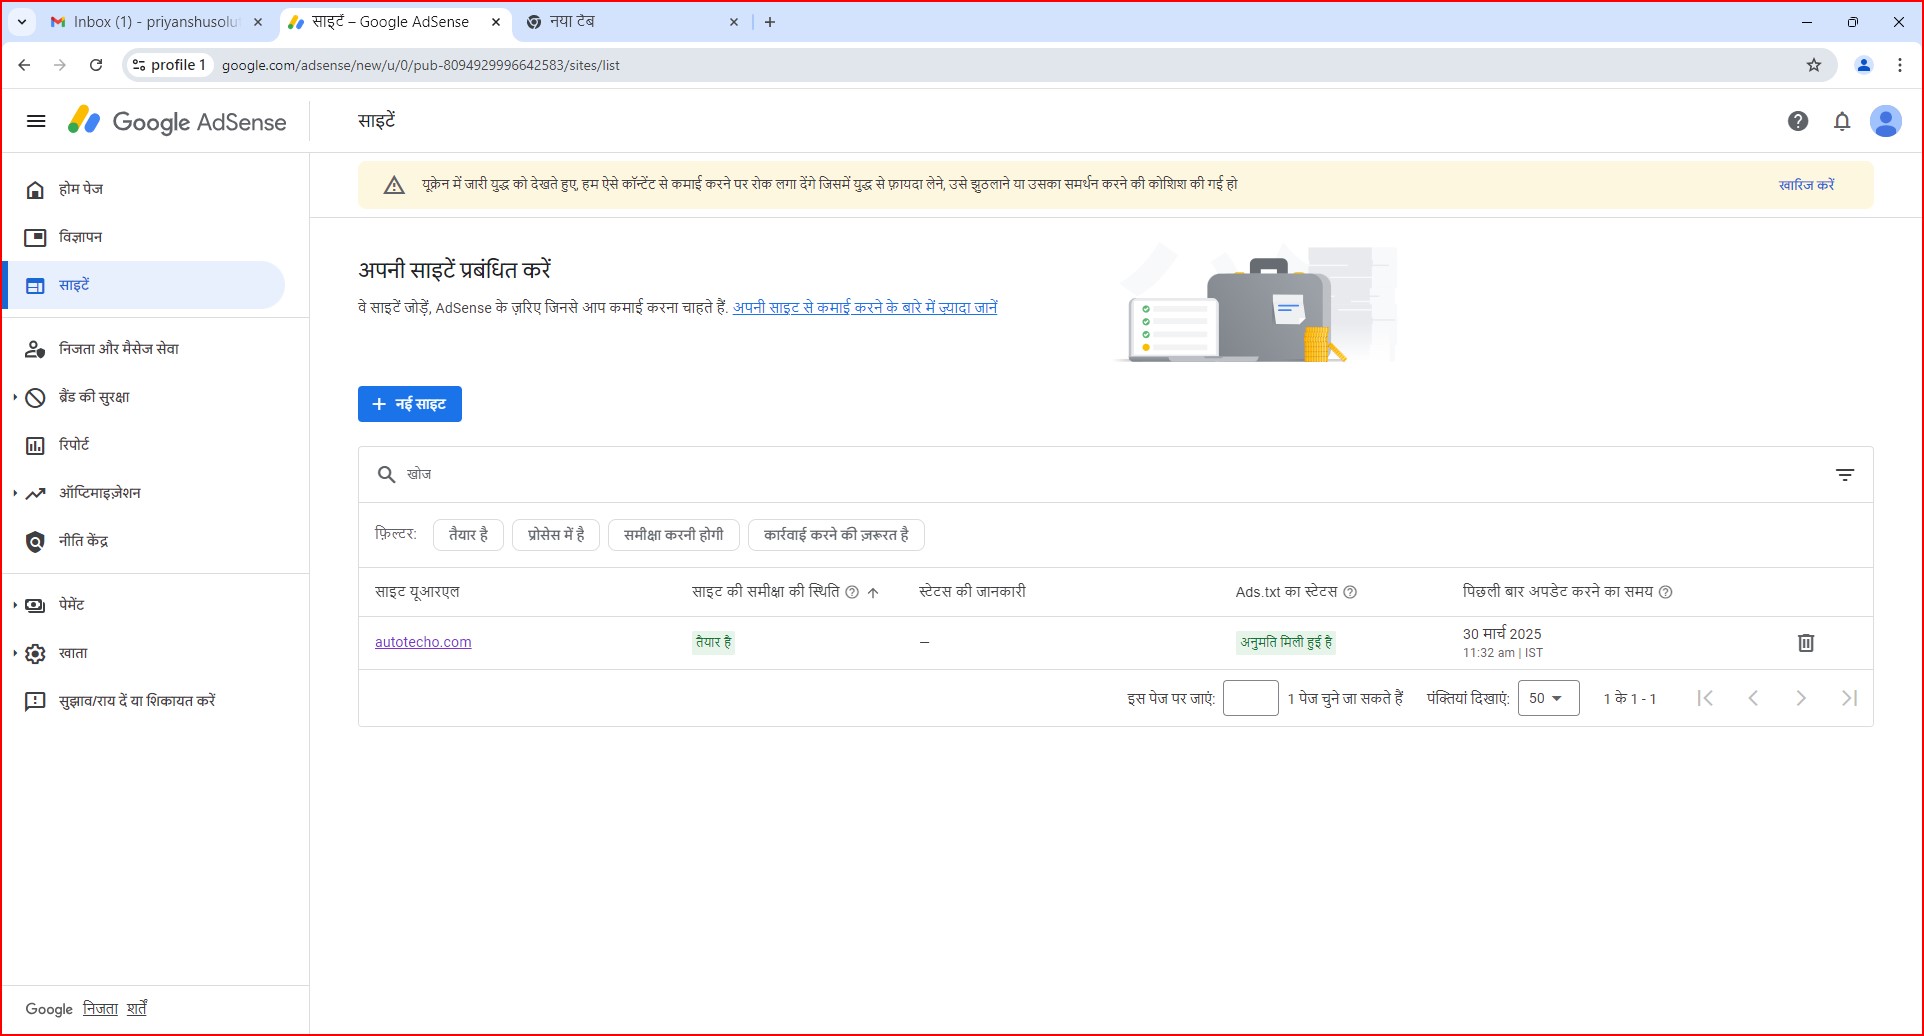Click the तैयार है status badge in row
Image resolution: width=1924 pixels, height=1036 pixels.
click(x=714, y=642)
